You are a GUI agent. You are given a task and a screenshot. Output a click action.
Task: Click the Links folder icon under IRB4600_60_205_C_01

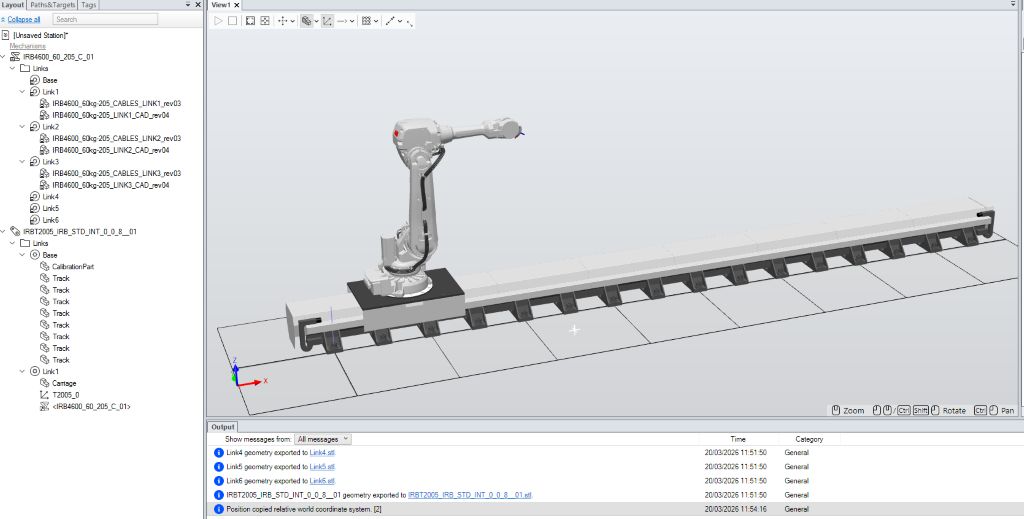pos(25,69)
